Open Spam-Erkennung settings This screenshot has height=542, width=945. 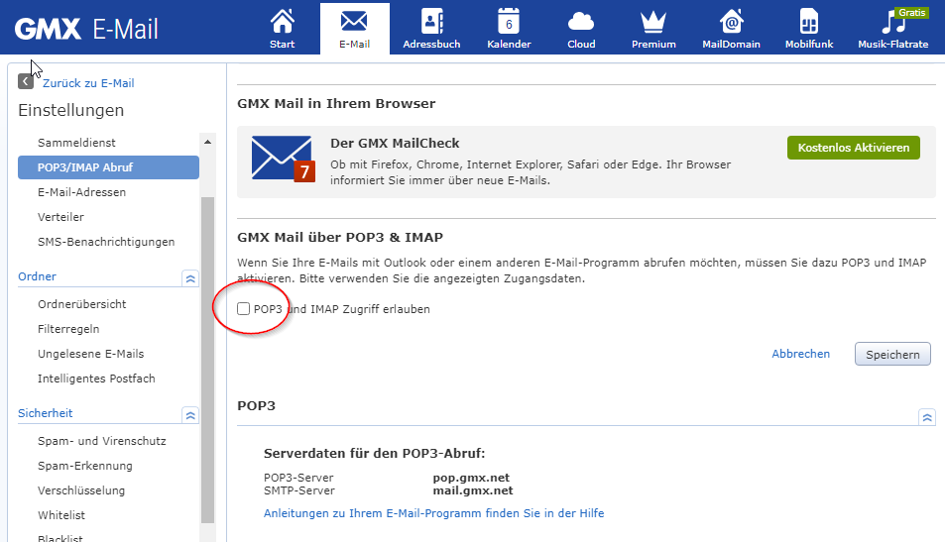pos(85,466)
